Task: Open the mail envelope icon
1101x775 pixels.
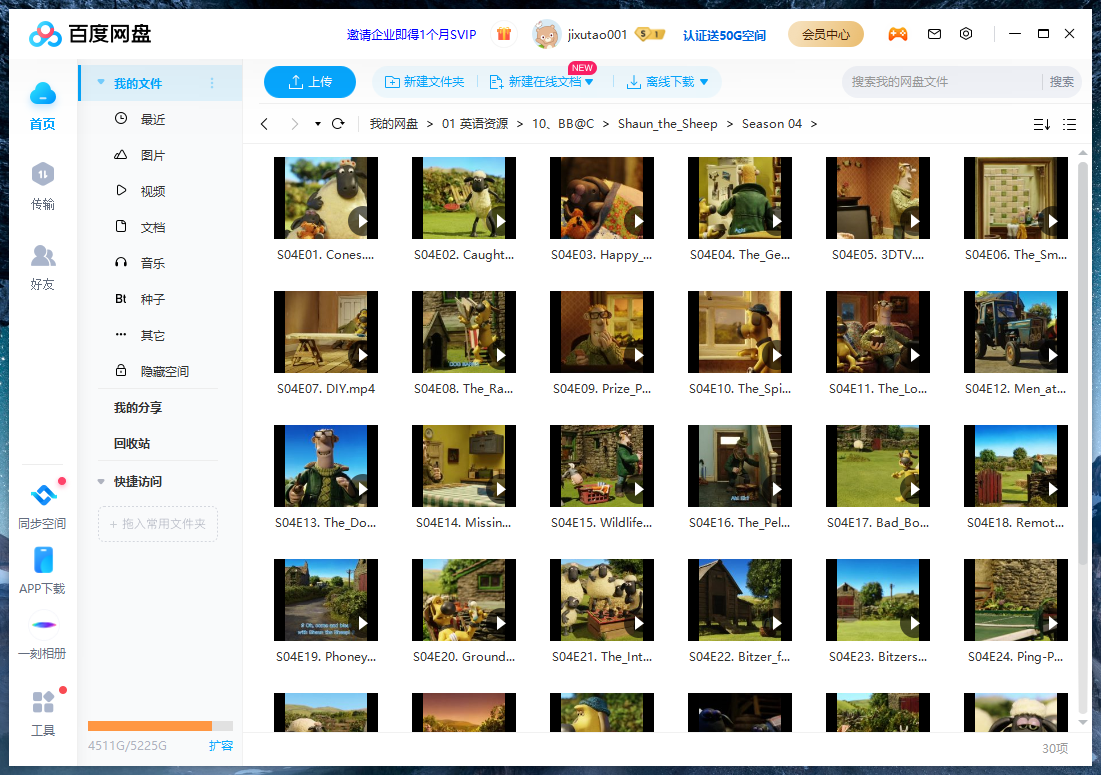Action: [934, 34]
